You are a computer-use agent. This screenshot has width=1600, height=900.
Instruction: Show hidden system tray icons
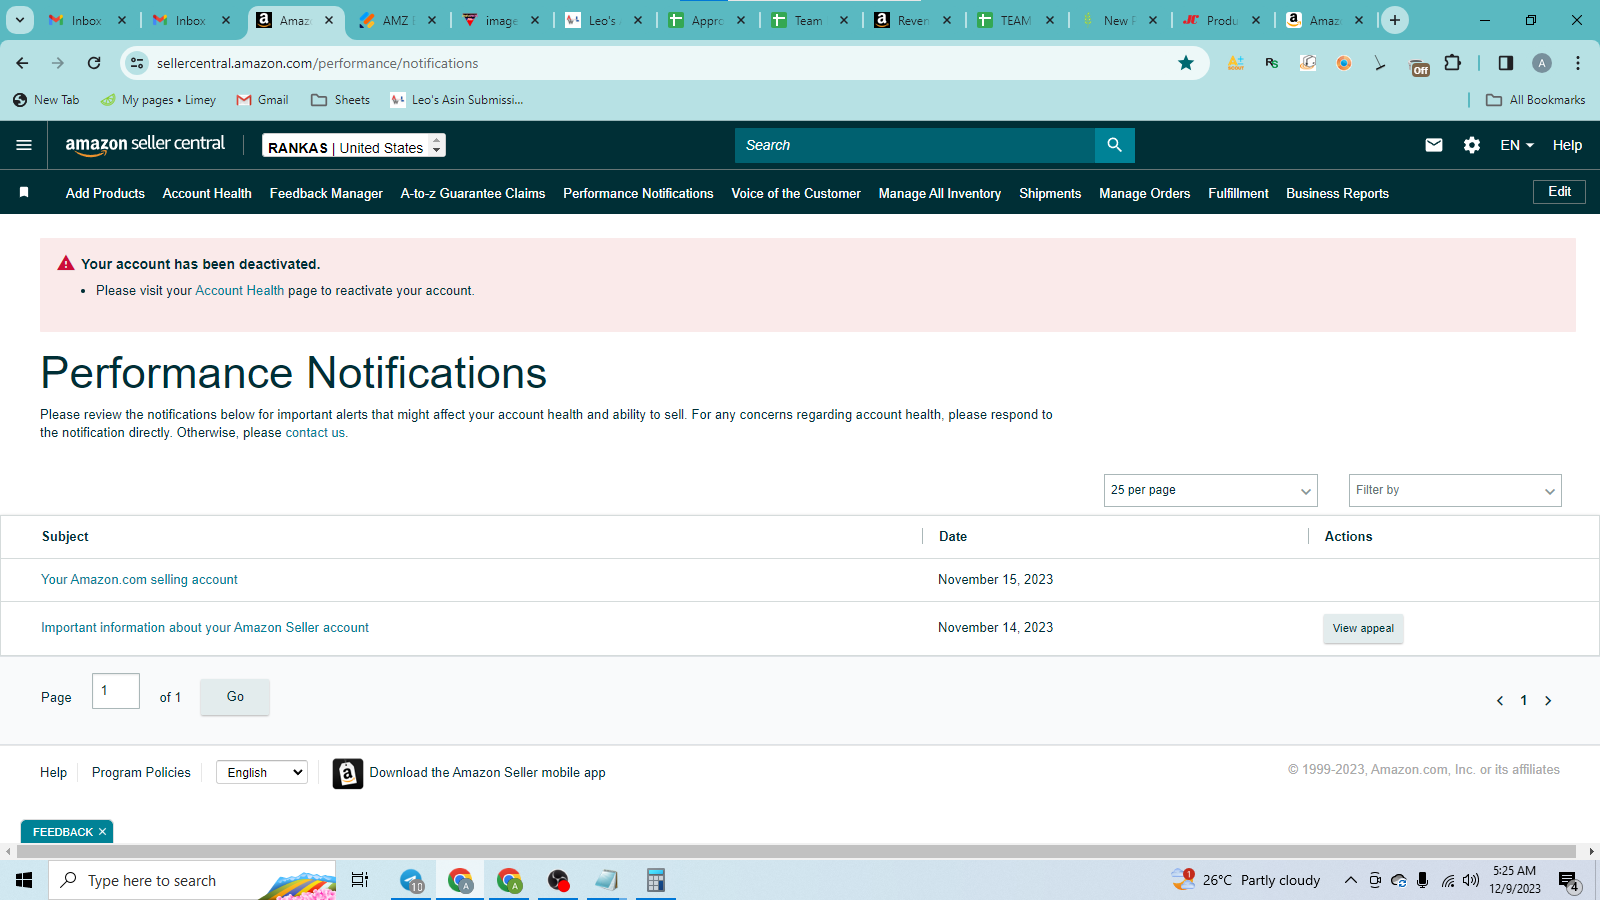tap(1350, 880)
